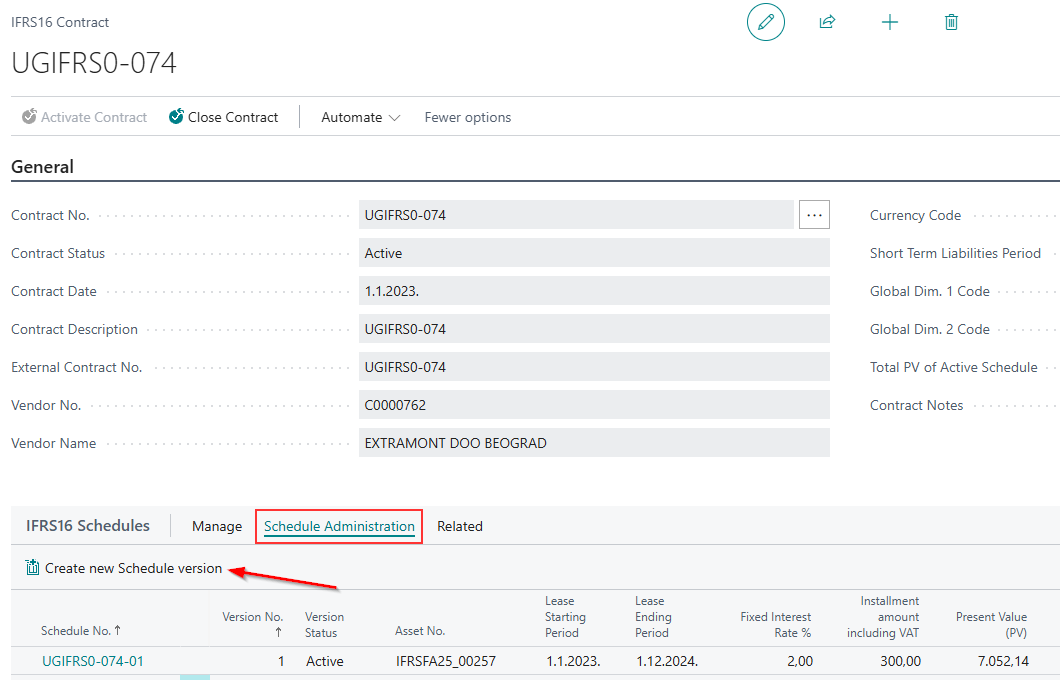Click the pencil edit icon

coord(766,22)
